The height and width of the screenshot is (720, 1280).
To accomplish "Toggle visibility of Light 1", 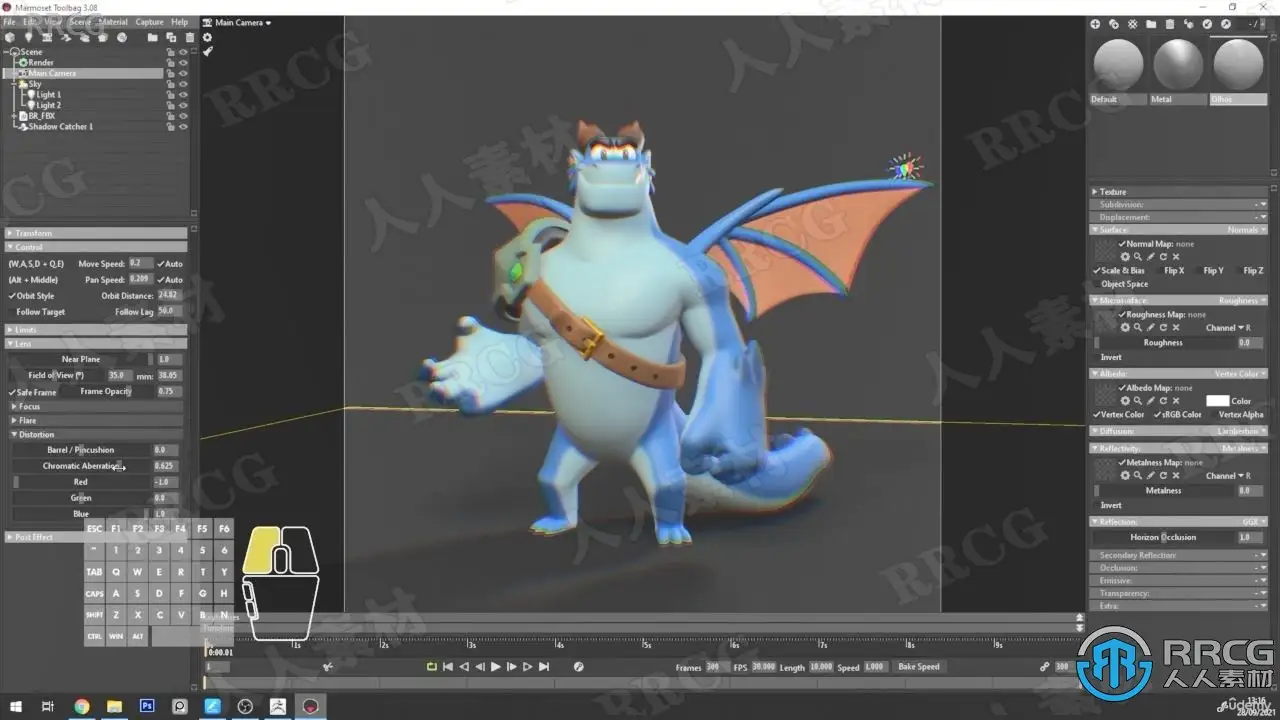I will 183,94.
